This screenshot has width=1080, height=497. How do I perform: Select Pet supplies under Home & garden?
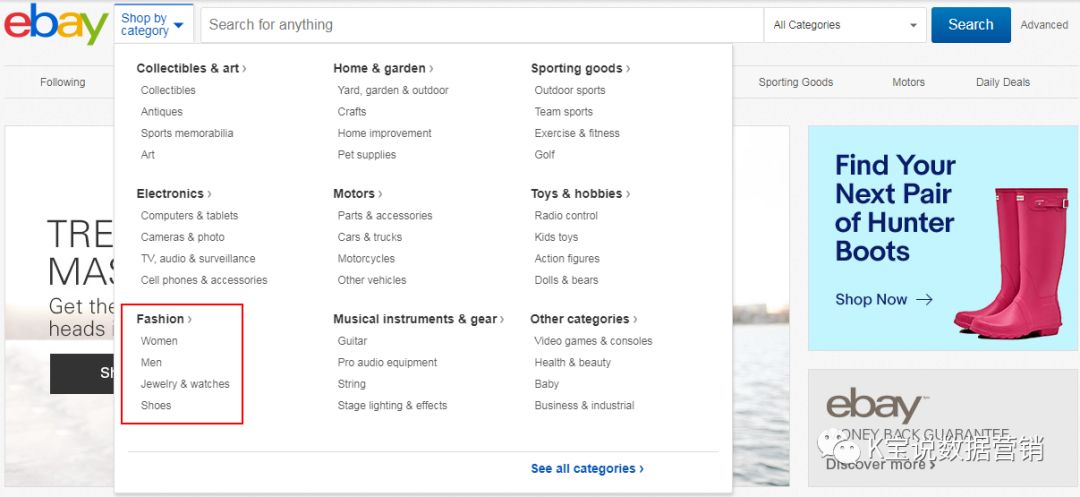[x=366, y=155]
